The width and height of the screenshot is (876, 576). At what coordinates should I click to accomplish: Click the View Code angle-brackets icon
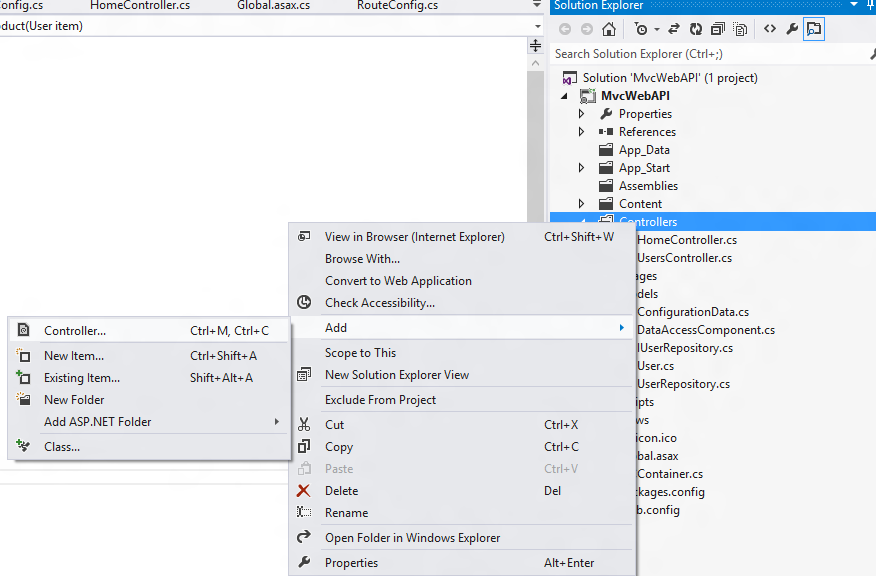tap(770, 29)
